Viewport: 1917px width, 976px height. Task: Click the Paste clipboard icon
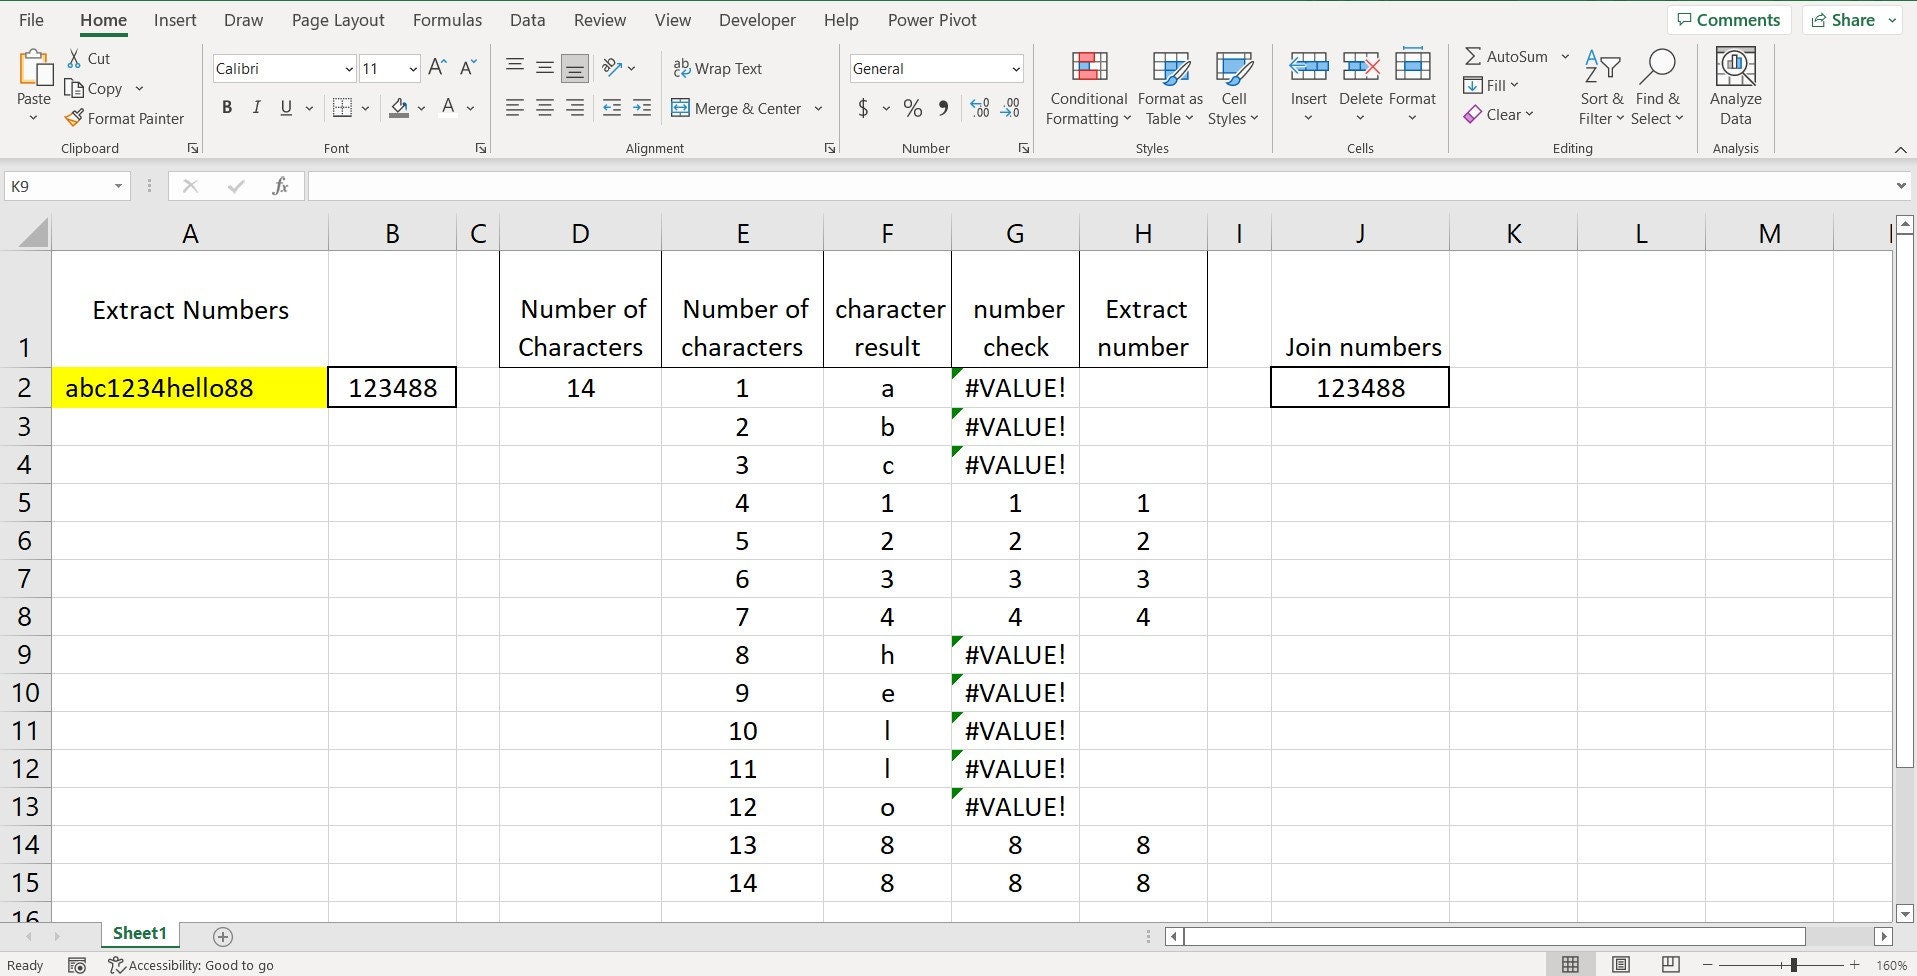pos(35,68)
